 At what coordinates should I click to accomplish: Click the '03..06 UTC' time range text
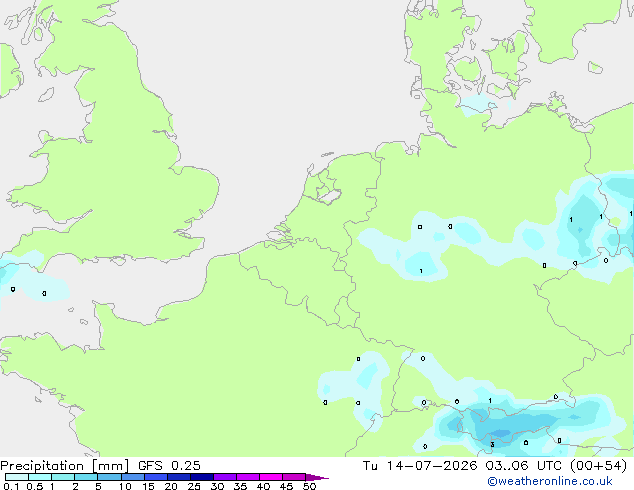point(524,466)
